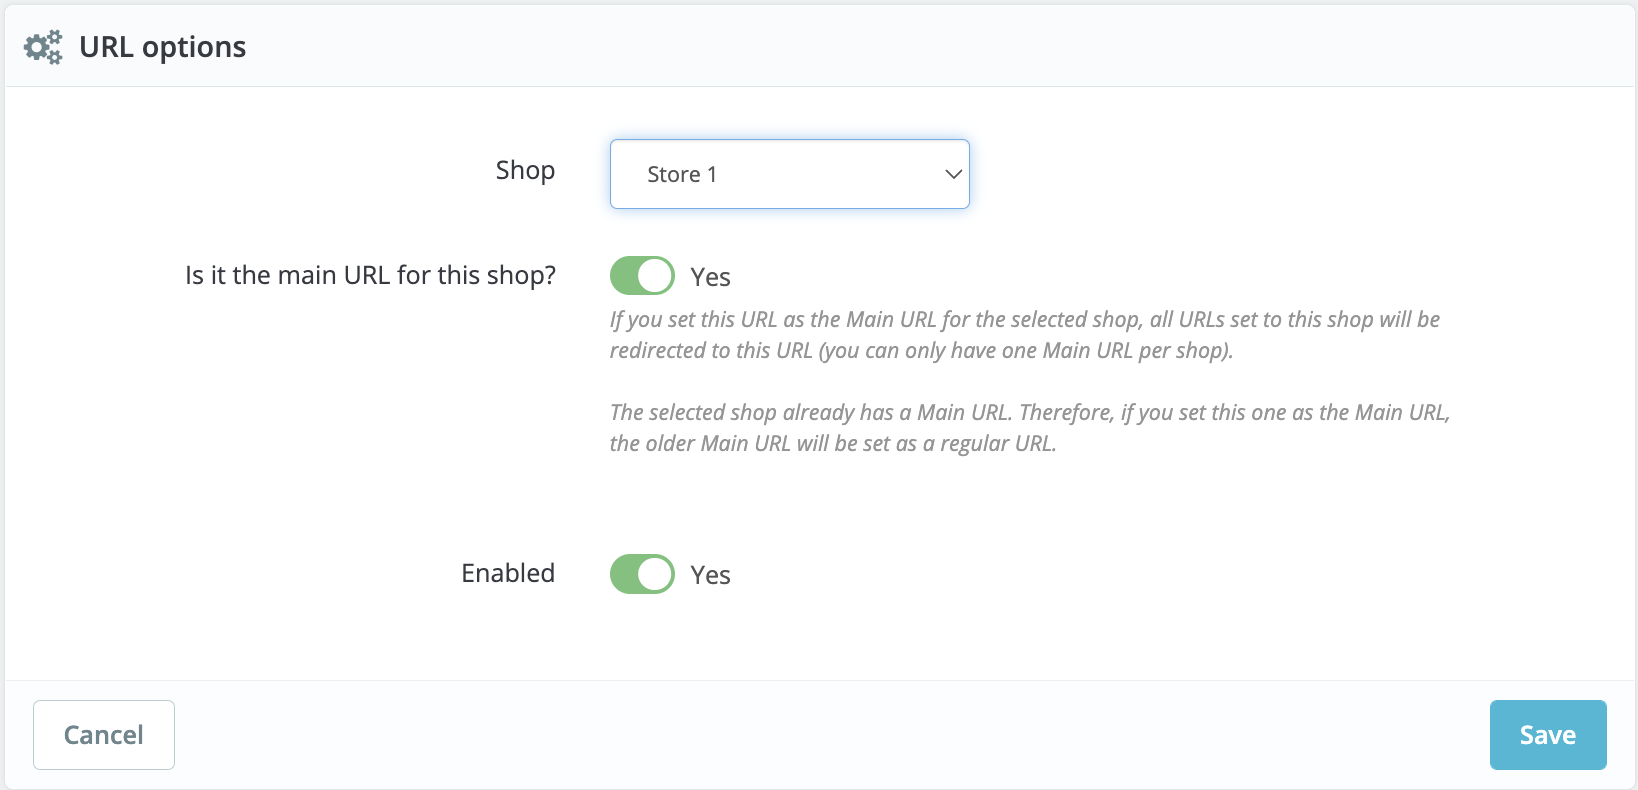Click the note about older Main URL
The width and height of the screenshot is (1638, 790).
coord(1029,428)
